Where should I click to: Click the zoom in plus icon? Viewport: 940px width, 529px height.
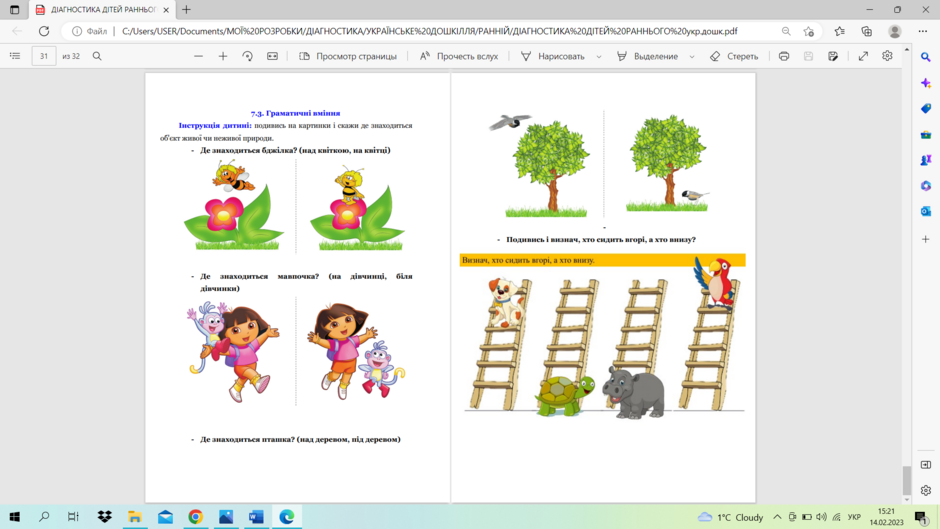(223, 56)
